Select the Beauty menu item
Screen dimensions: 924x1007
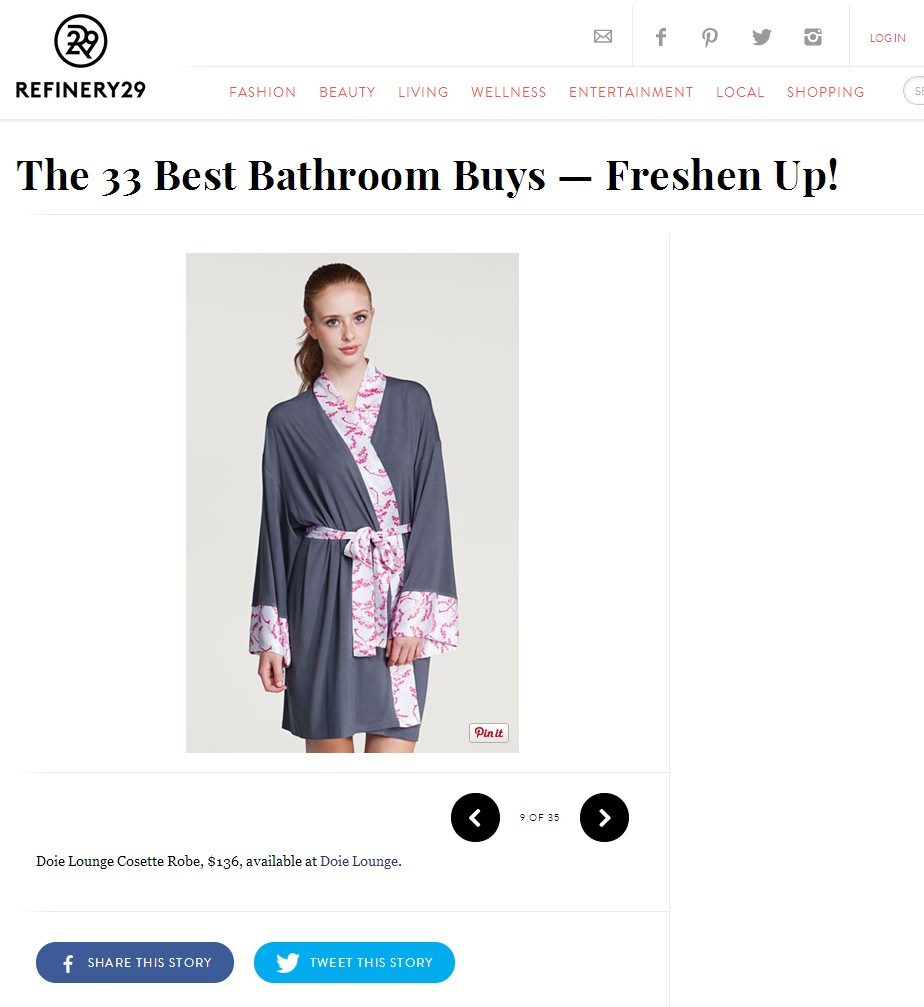pyautogui.click(x=347, y=92)
